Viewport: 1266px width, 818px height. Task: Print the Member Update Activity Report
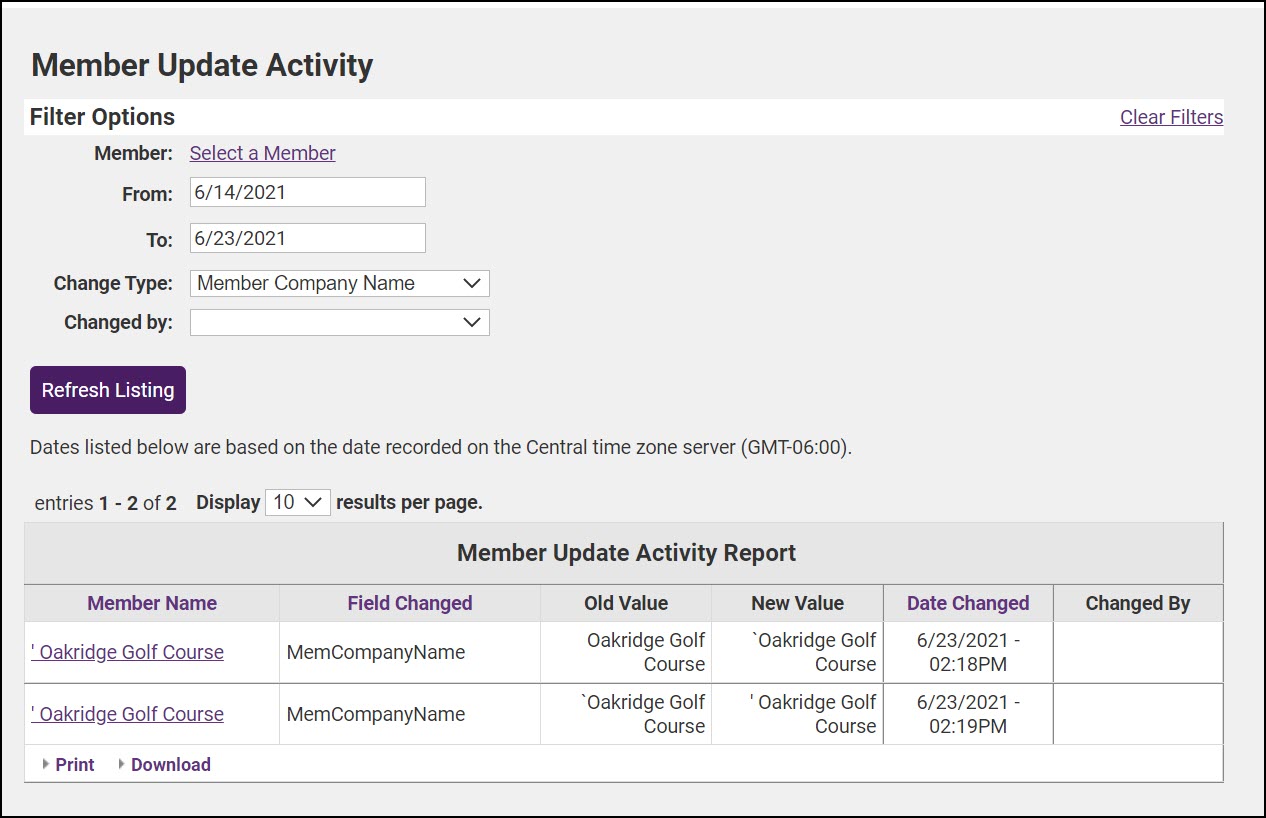pyautogui.click(x=75, y=764)
